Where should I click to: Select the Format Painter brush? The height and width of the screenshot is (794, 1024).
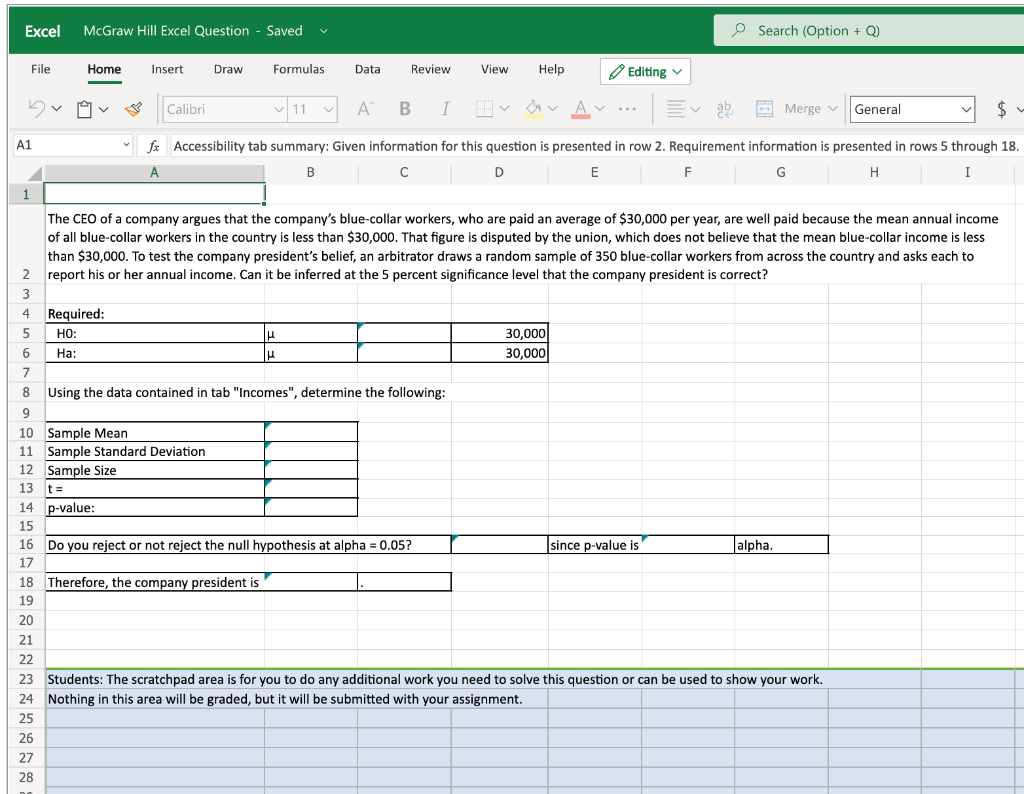tap(134, 109)
